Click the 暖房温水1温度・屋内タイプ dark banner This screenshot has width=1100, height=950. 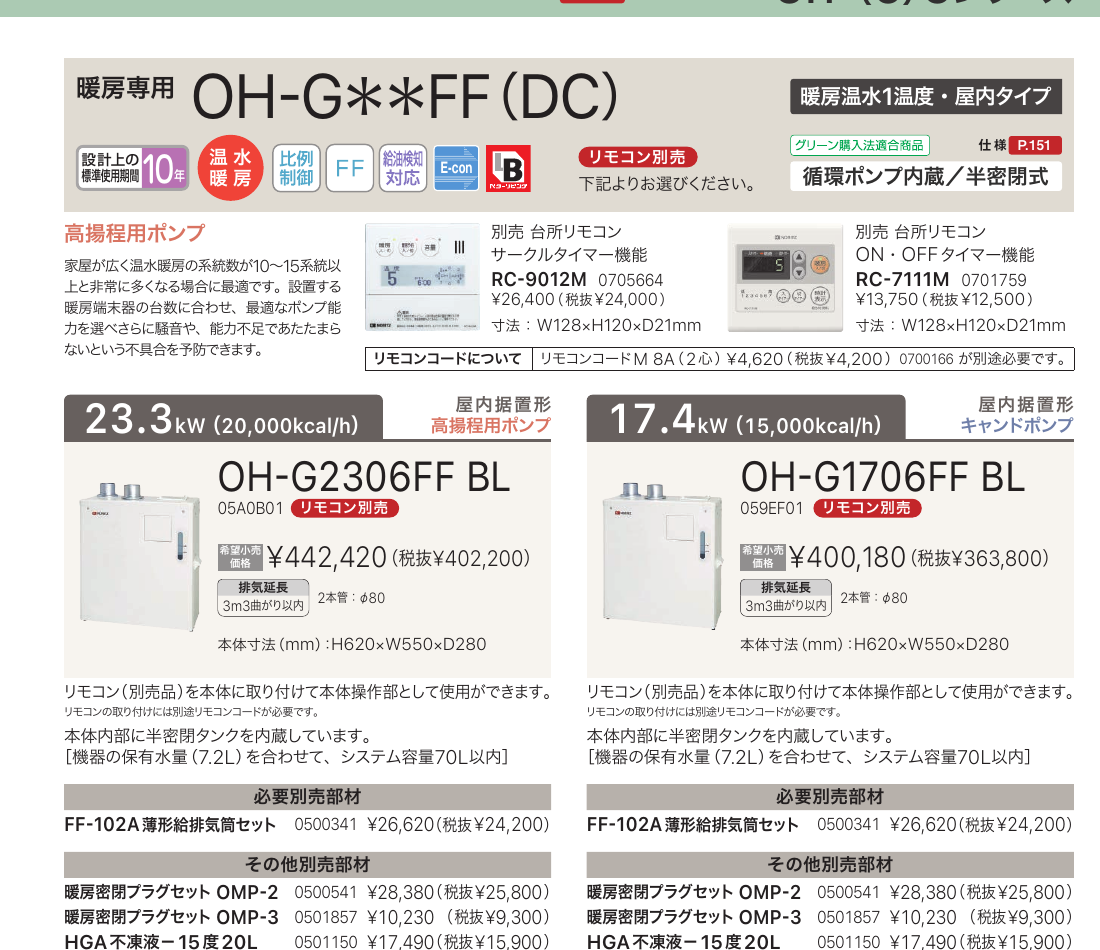click(x=926, y=96)
